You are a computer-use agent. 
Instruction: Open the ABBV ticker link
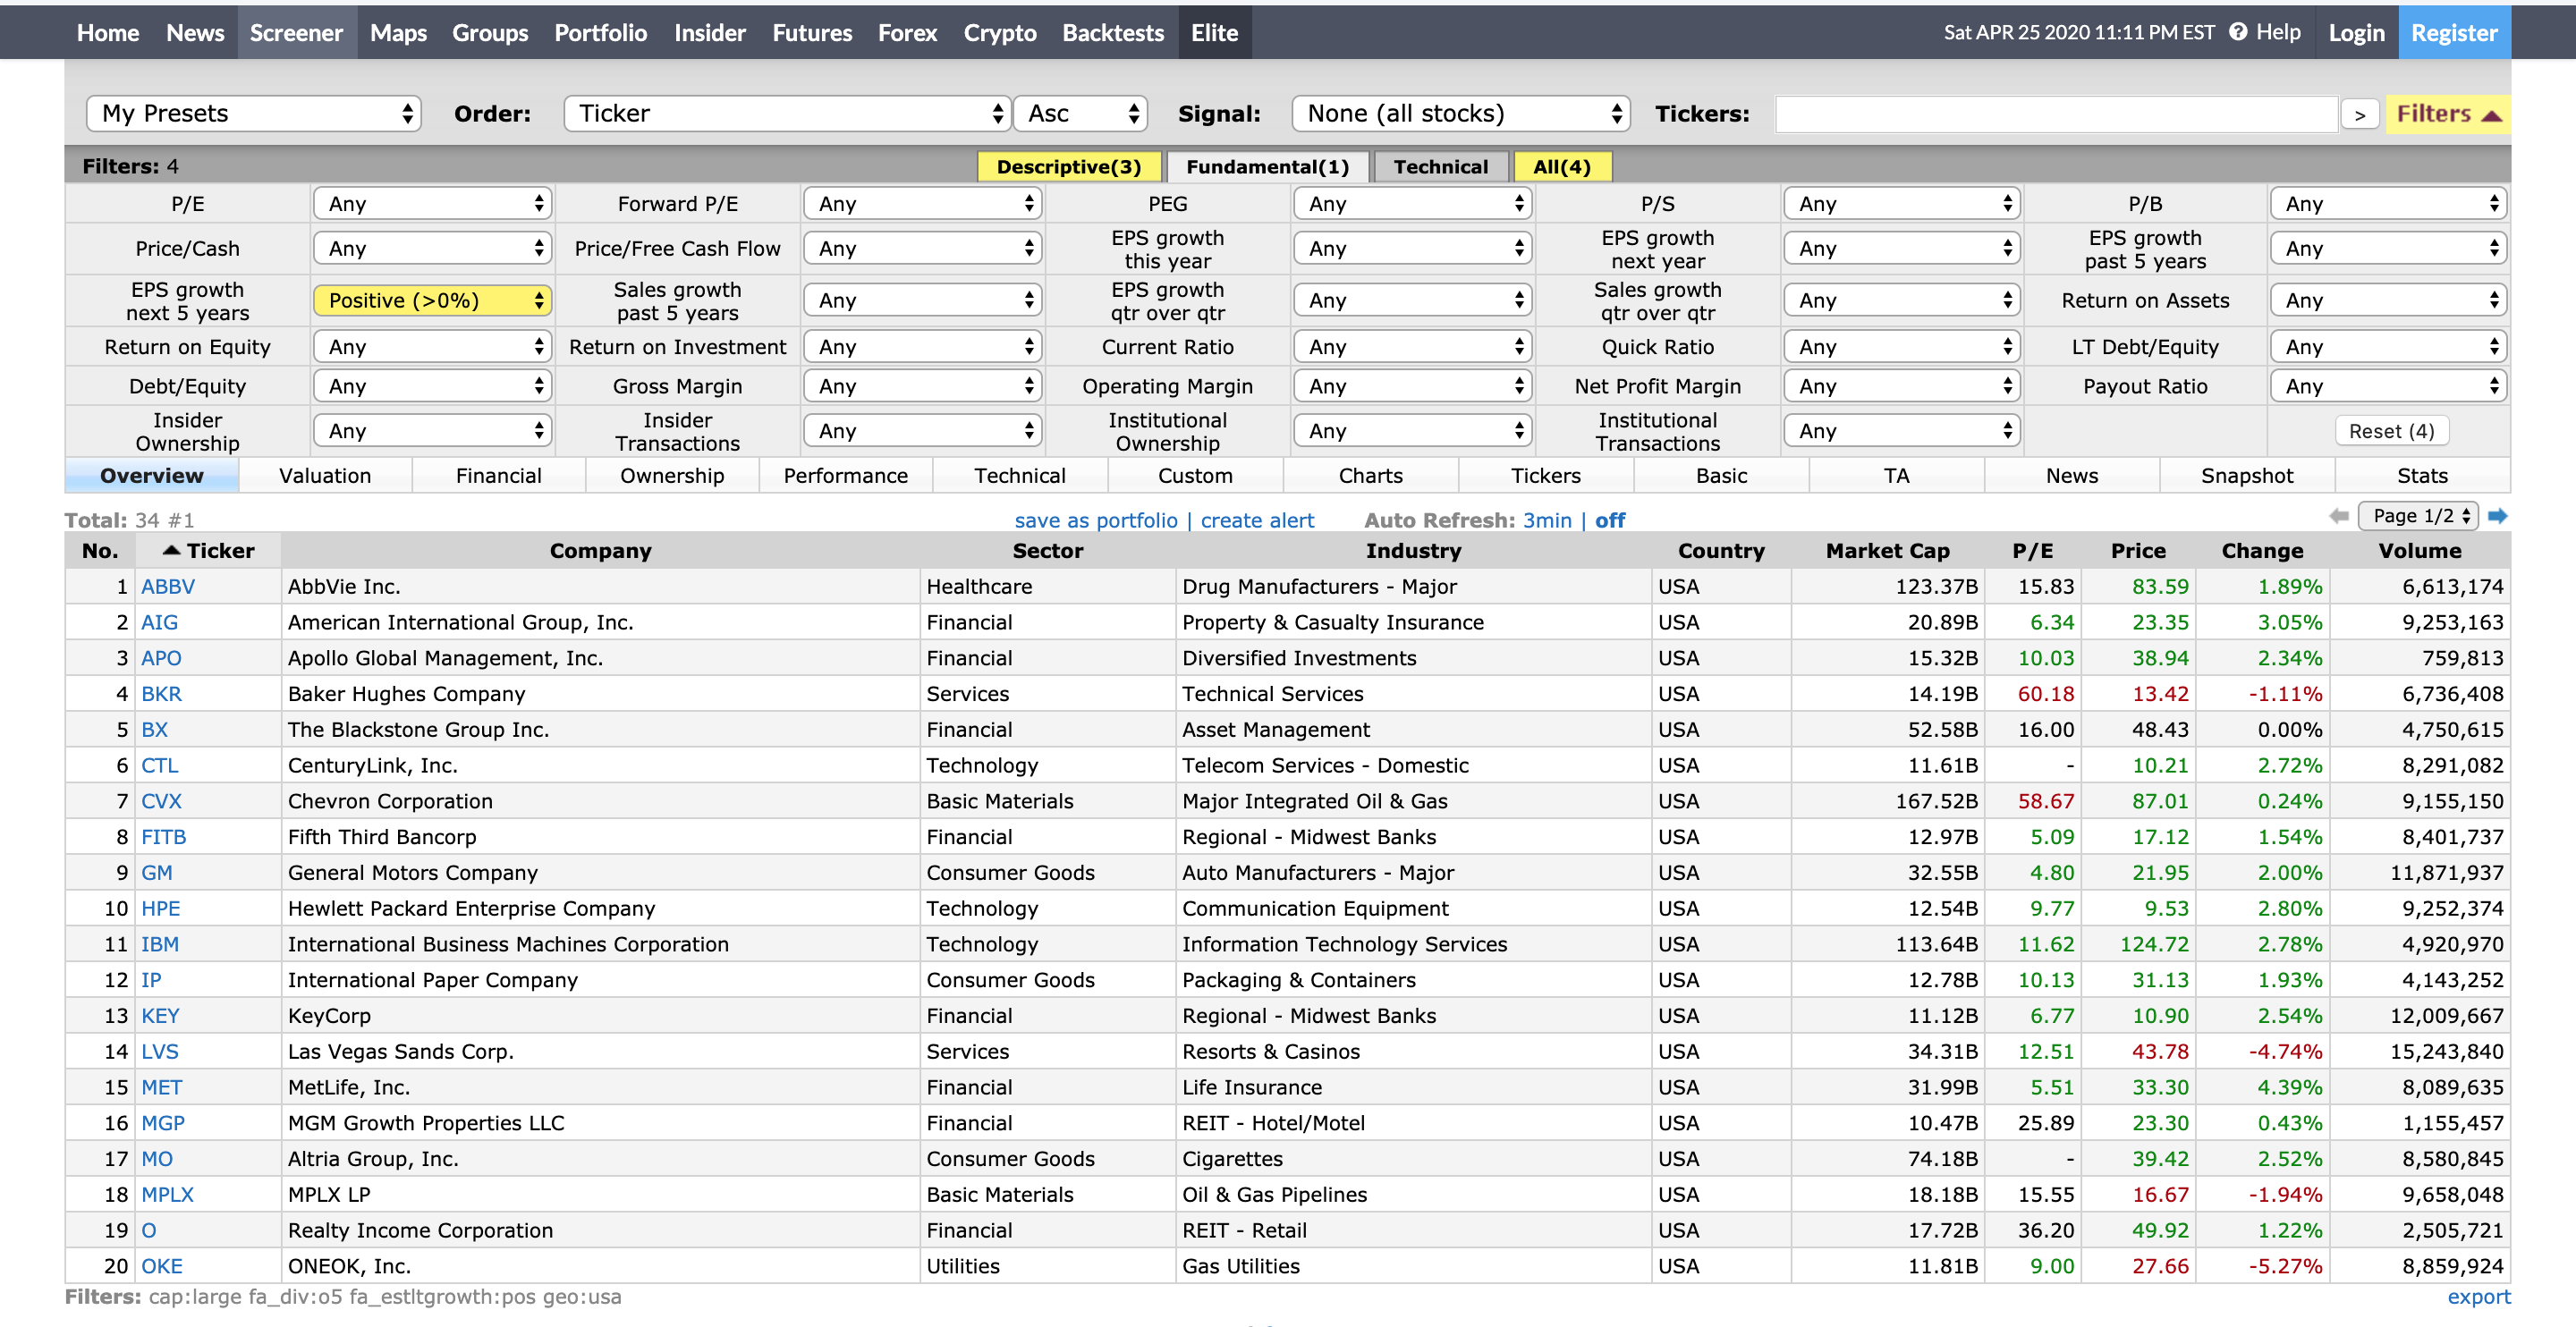point(168,587)
